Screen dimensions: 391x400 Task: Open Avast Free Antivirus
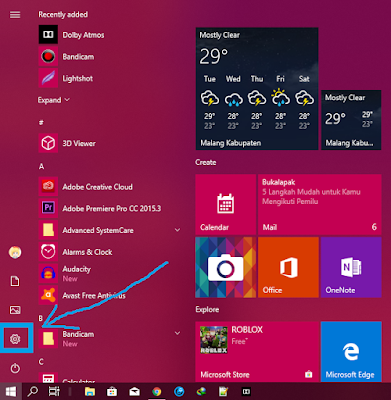(x=82, y=295)
